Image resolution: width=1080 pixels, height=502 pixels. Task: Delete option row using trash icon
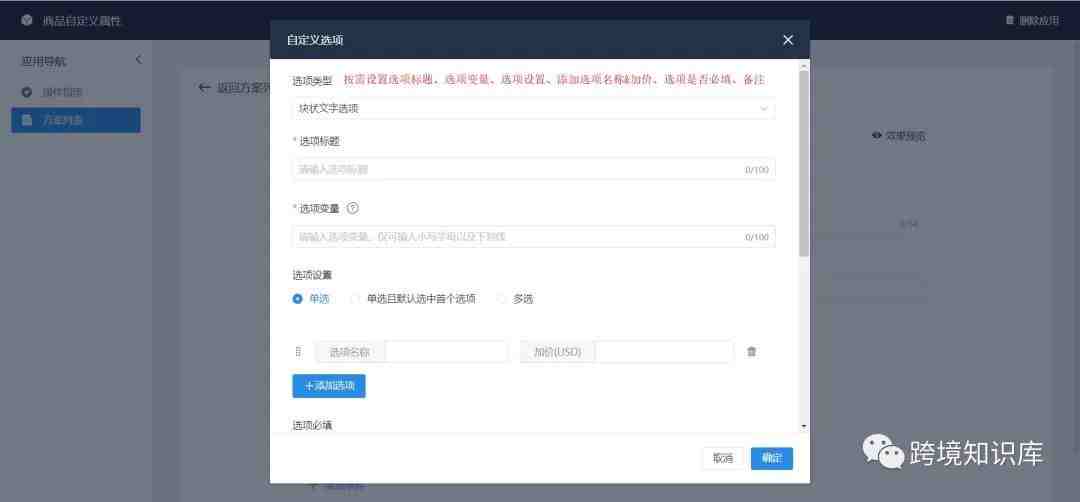point(751,351)
